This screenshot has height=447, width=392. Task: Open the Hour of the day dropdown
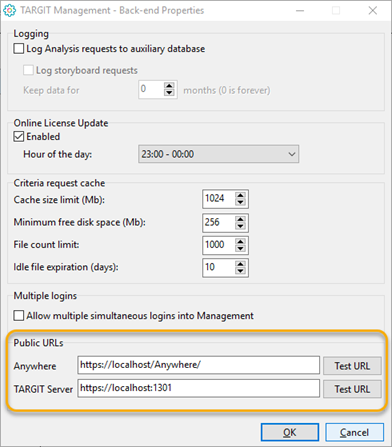(x=219, y=154)
